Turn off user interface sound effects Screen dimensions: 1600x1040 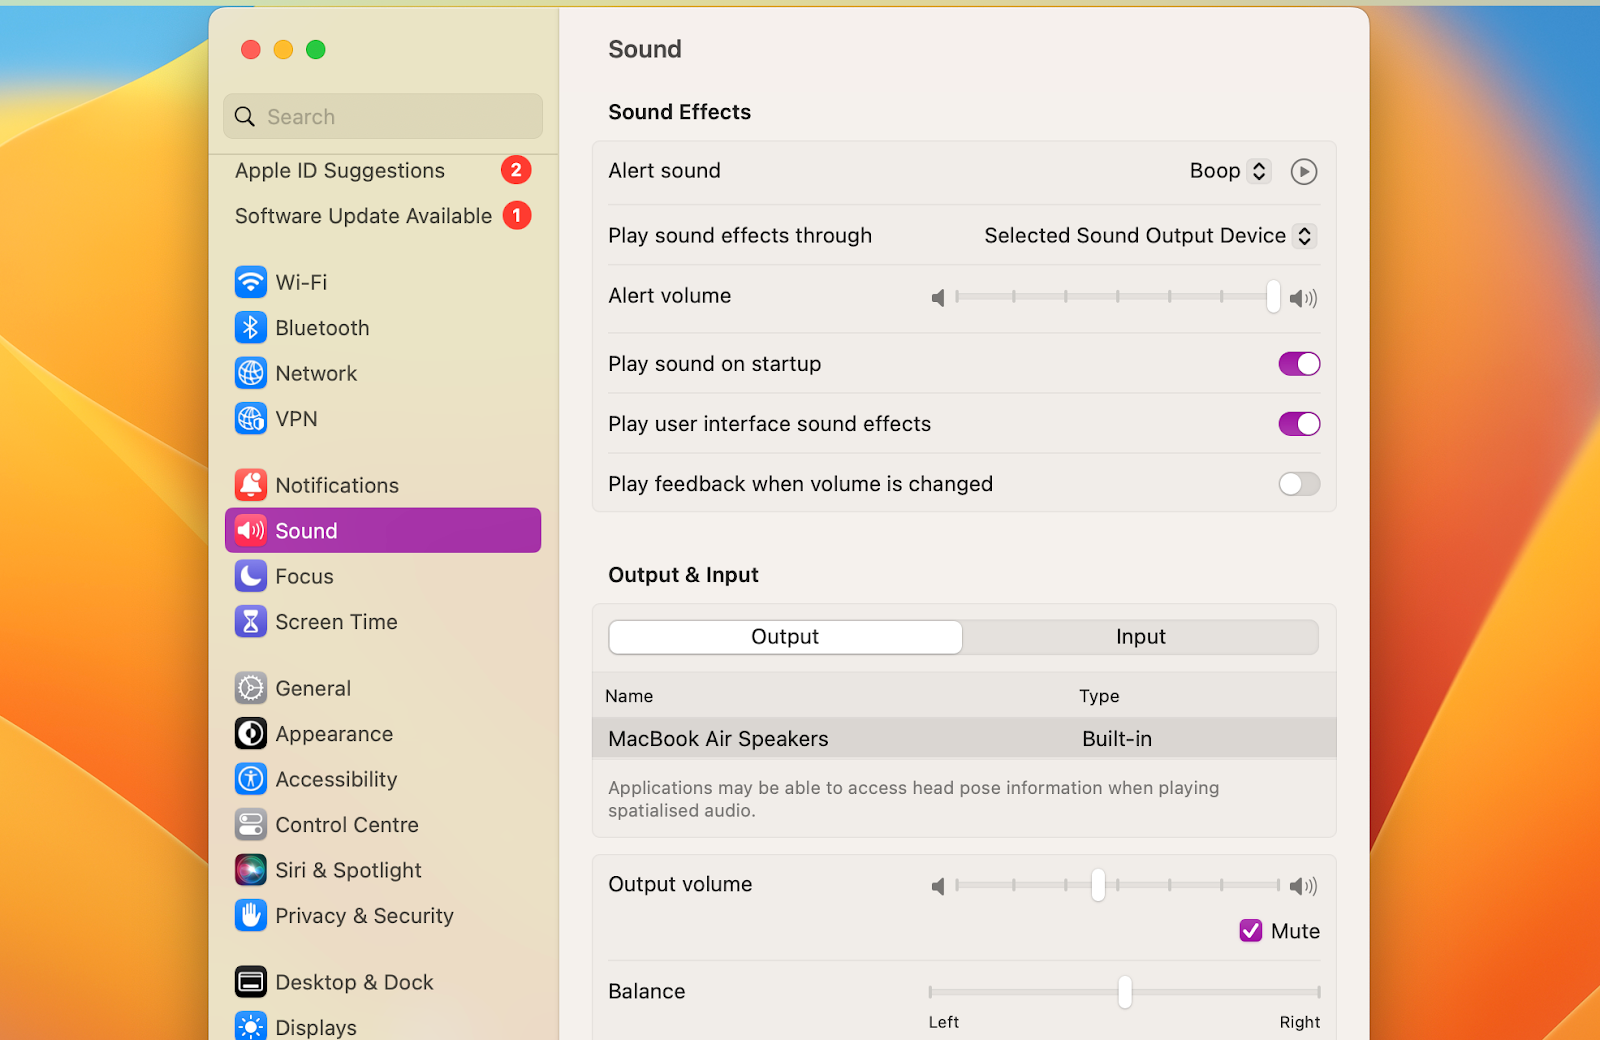point(1298,423)
